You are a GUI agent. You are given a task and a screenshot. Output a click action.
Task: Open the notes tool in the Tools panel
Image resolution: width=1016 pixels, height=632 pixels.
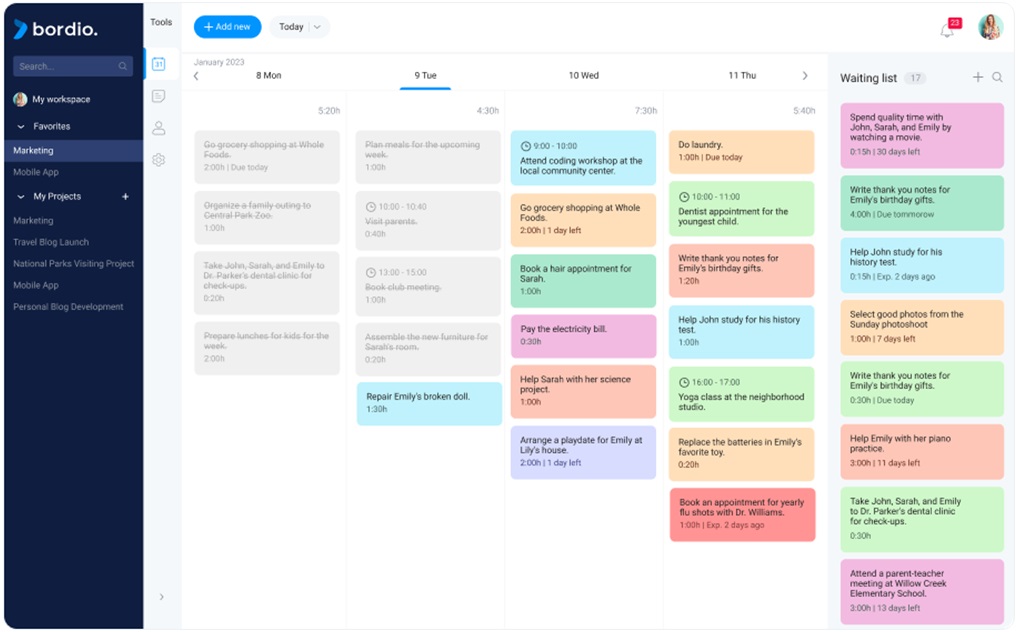click(x=159, y=95)
